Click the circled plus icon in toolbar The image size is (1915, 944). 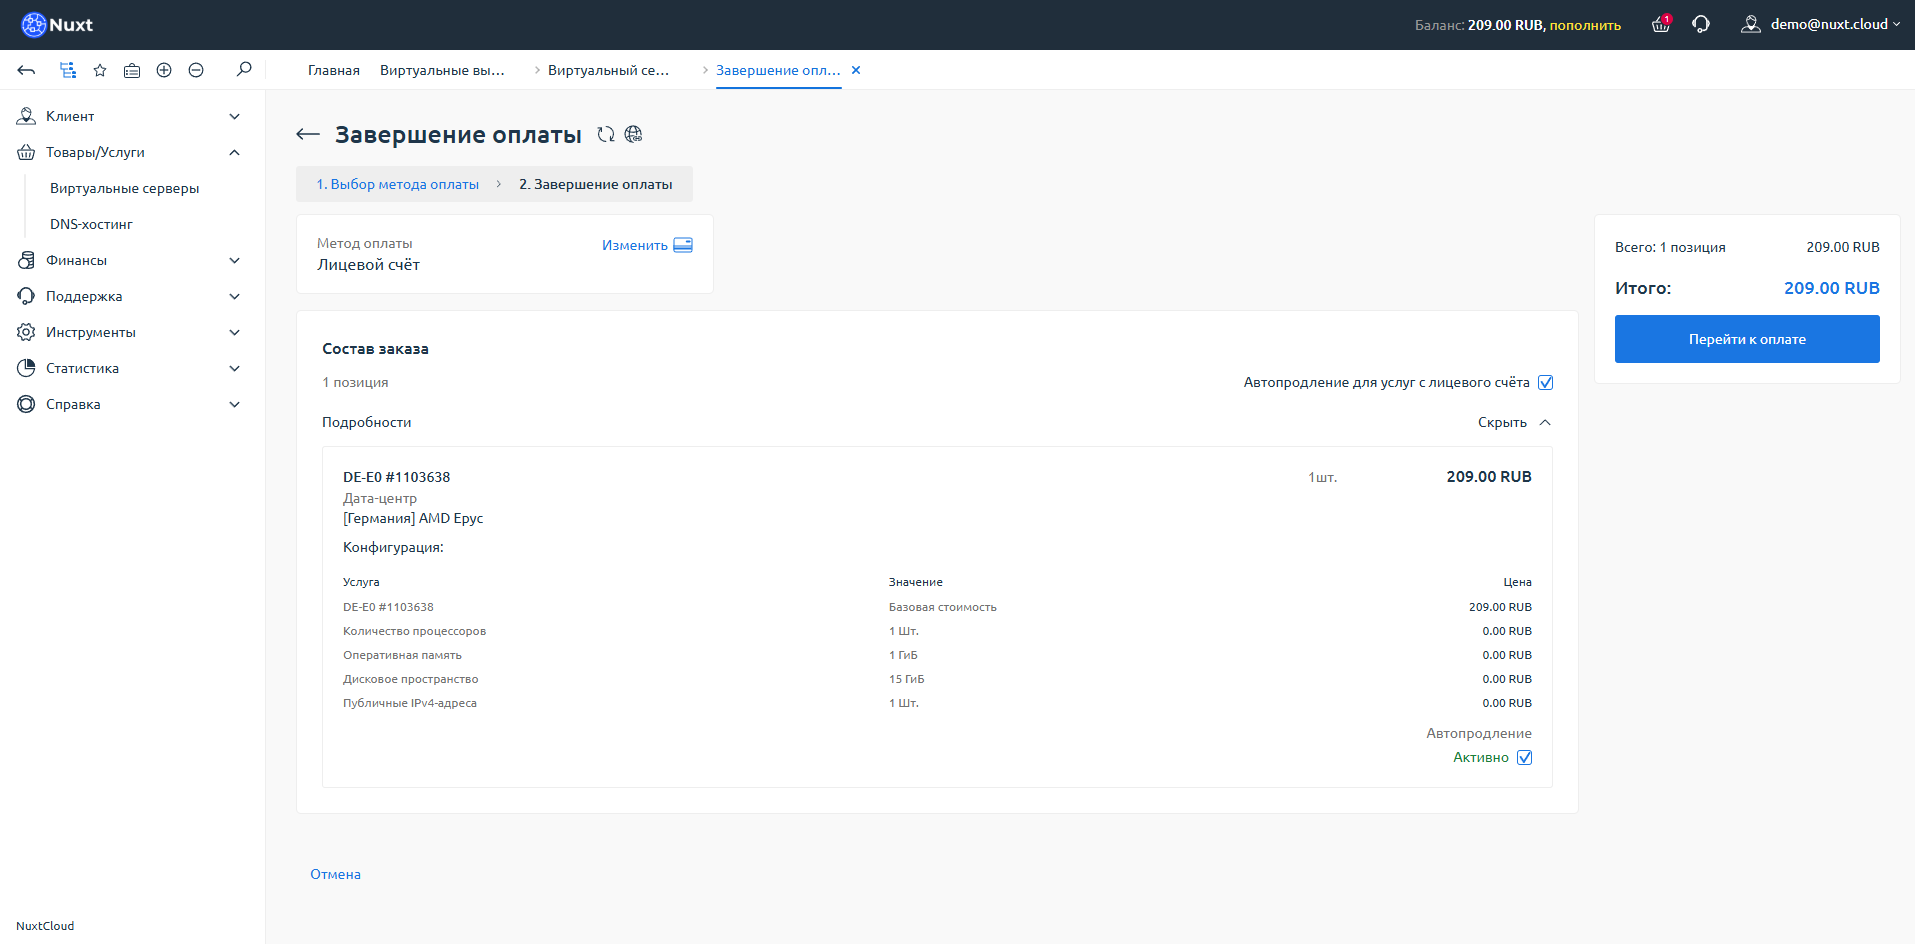click(x=164, y=70)
